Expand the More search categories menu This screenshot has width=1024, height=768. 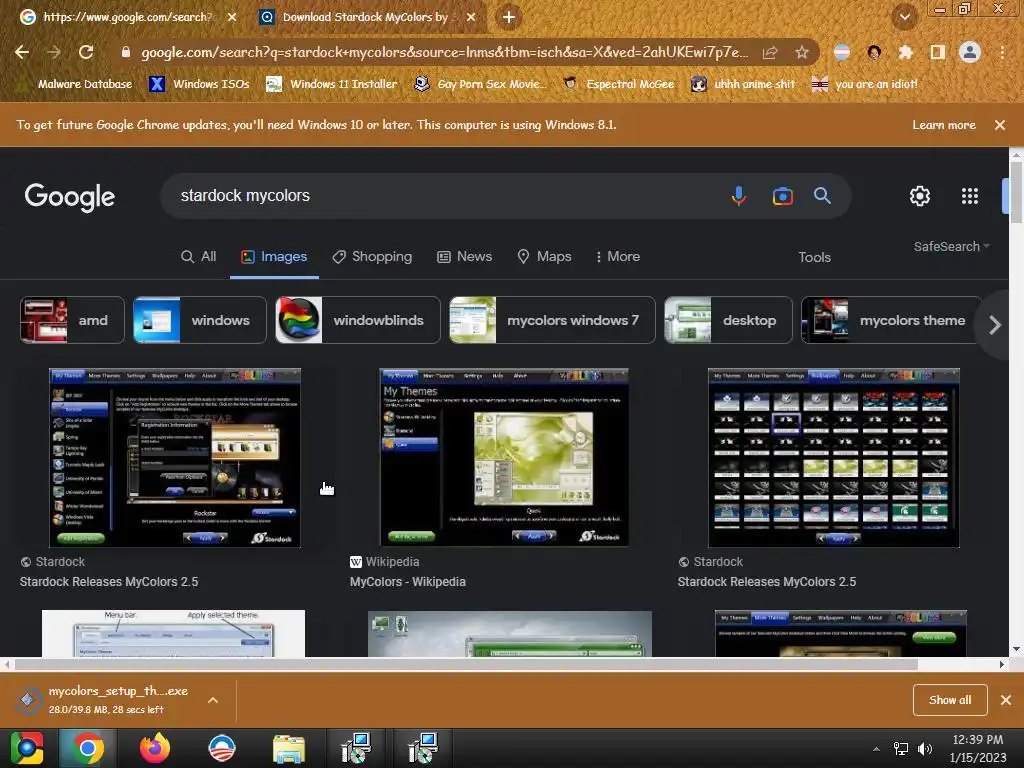pos(618,257)
